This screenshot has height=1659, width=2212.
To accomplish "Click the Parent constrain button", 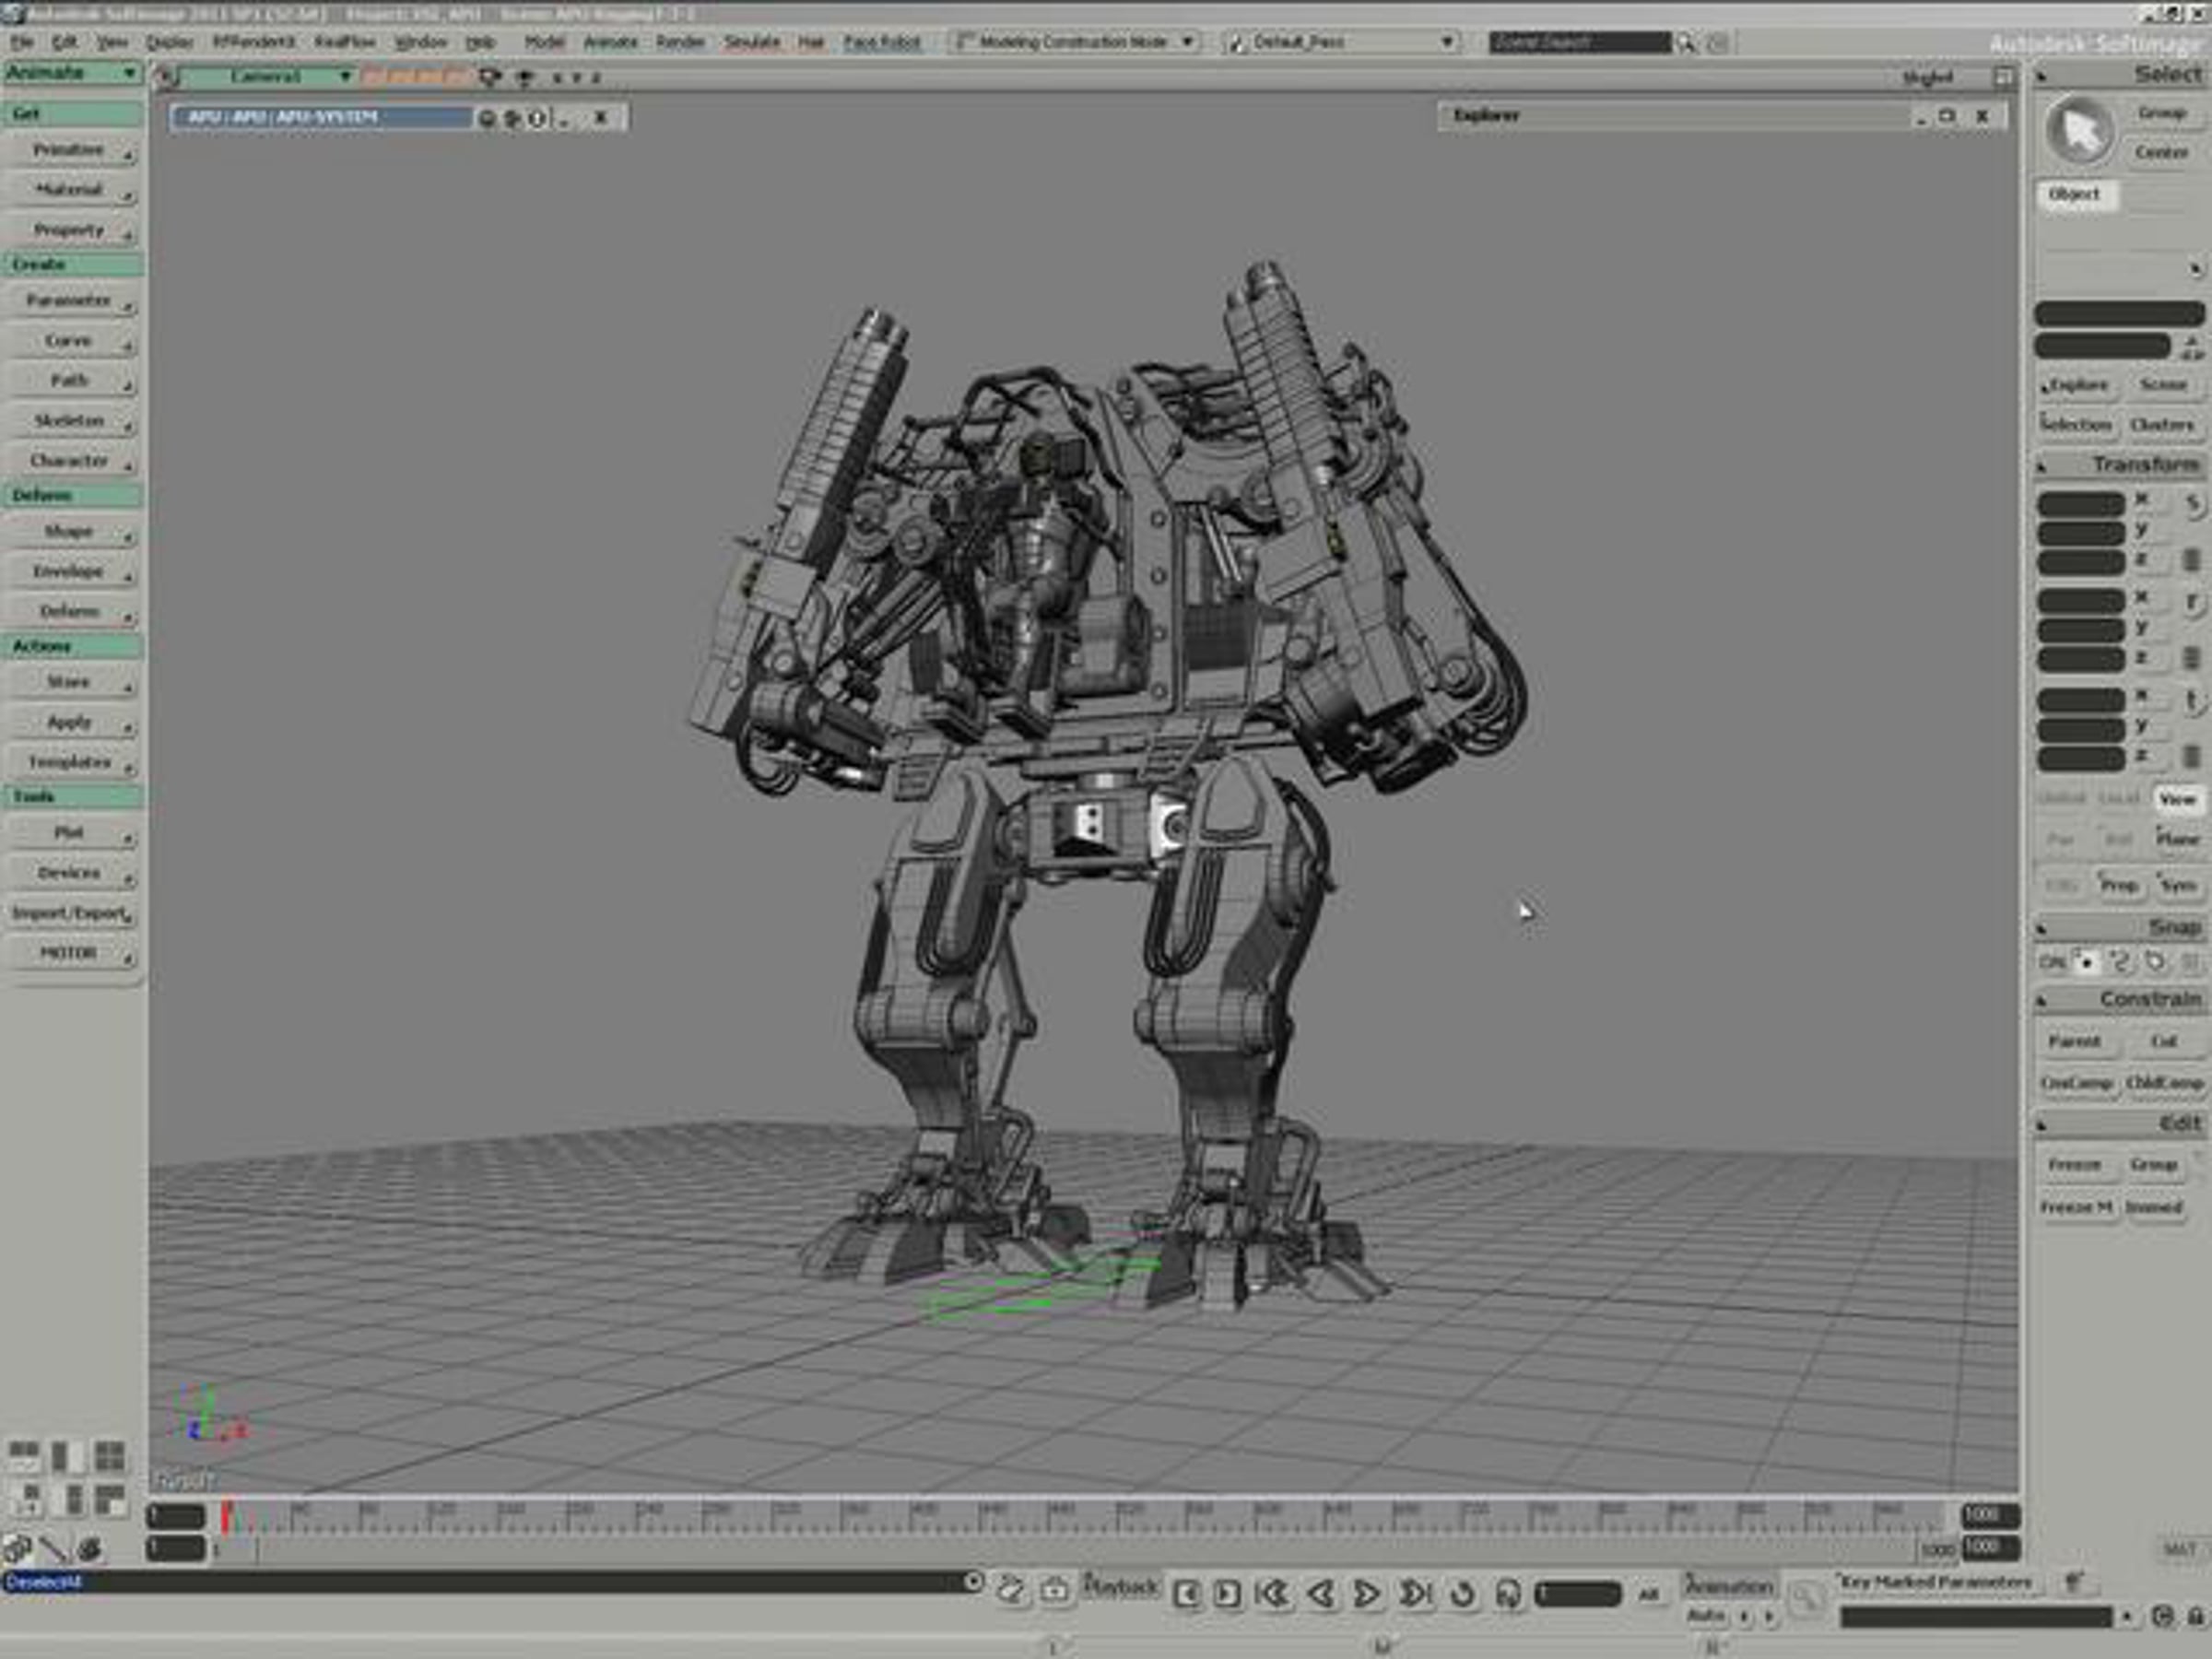I will tap(2075, 1042).
